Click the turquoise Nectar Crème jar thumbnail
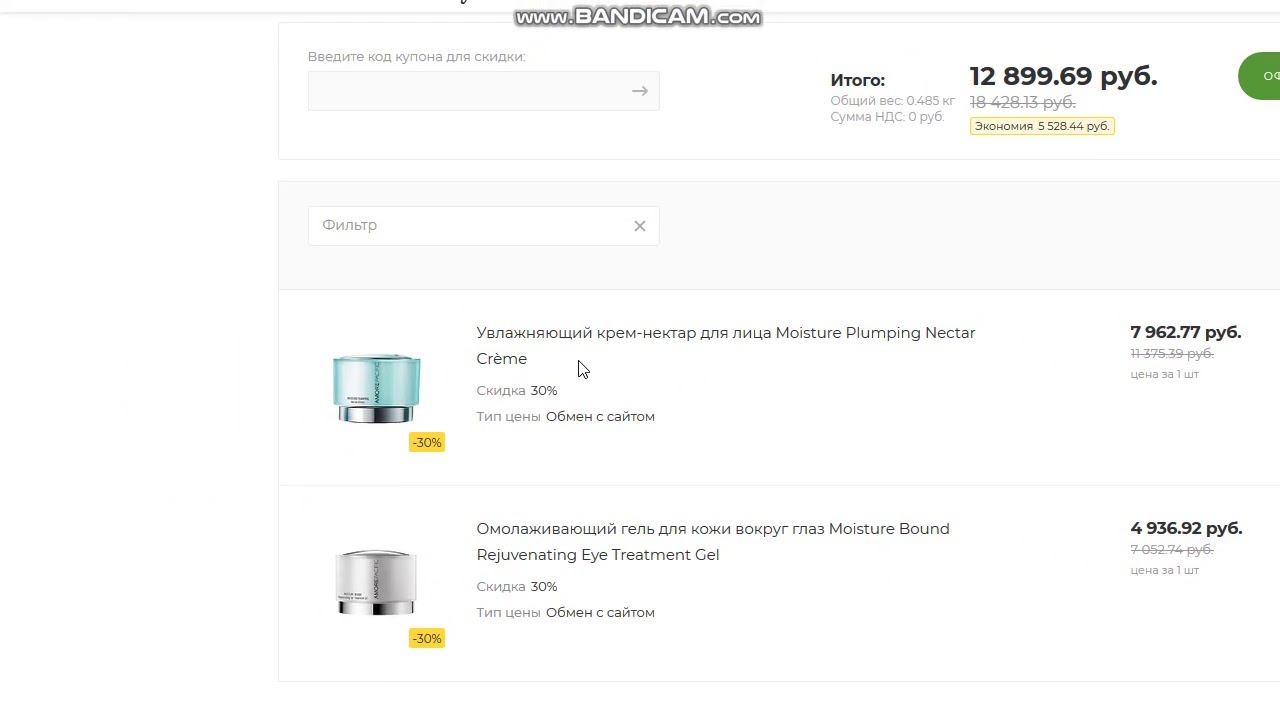This screenshot has width=1280, height=720. point(376,387)
